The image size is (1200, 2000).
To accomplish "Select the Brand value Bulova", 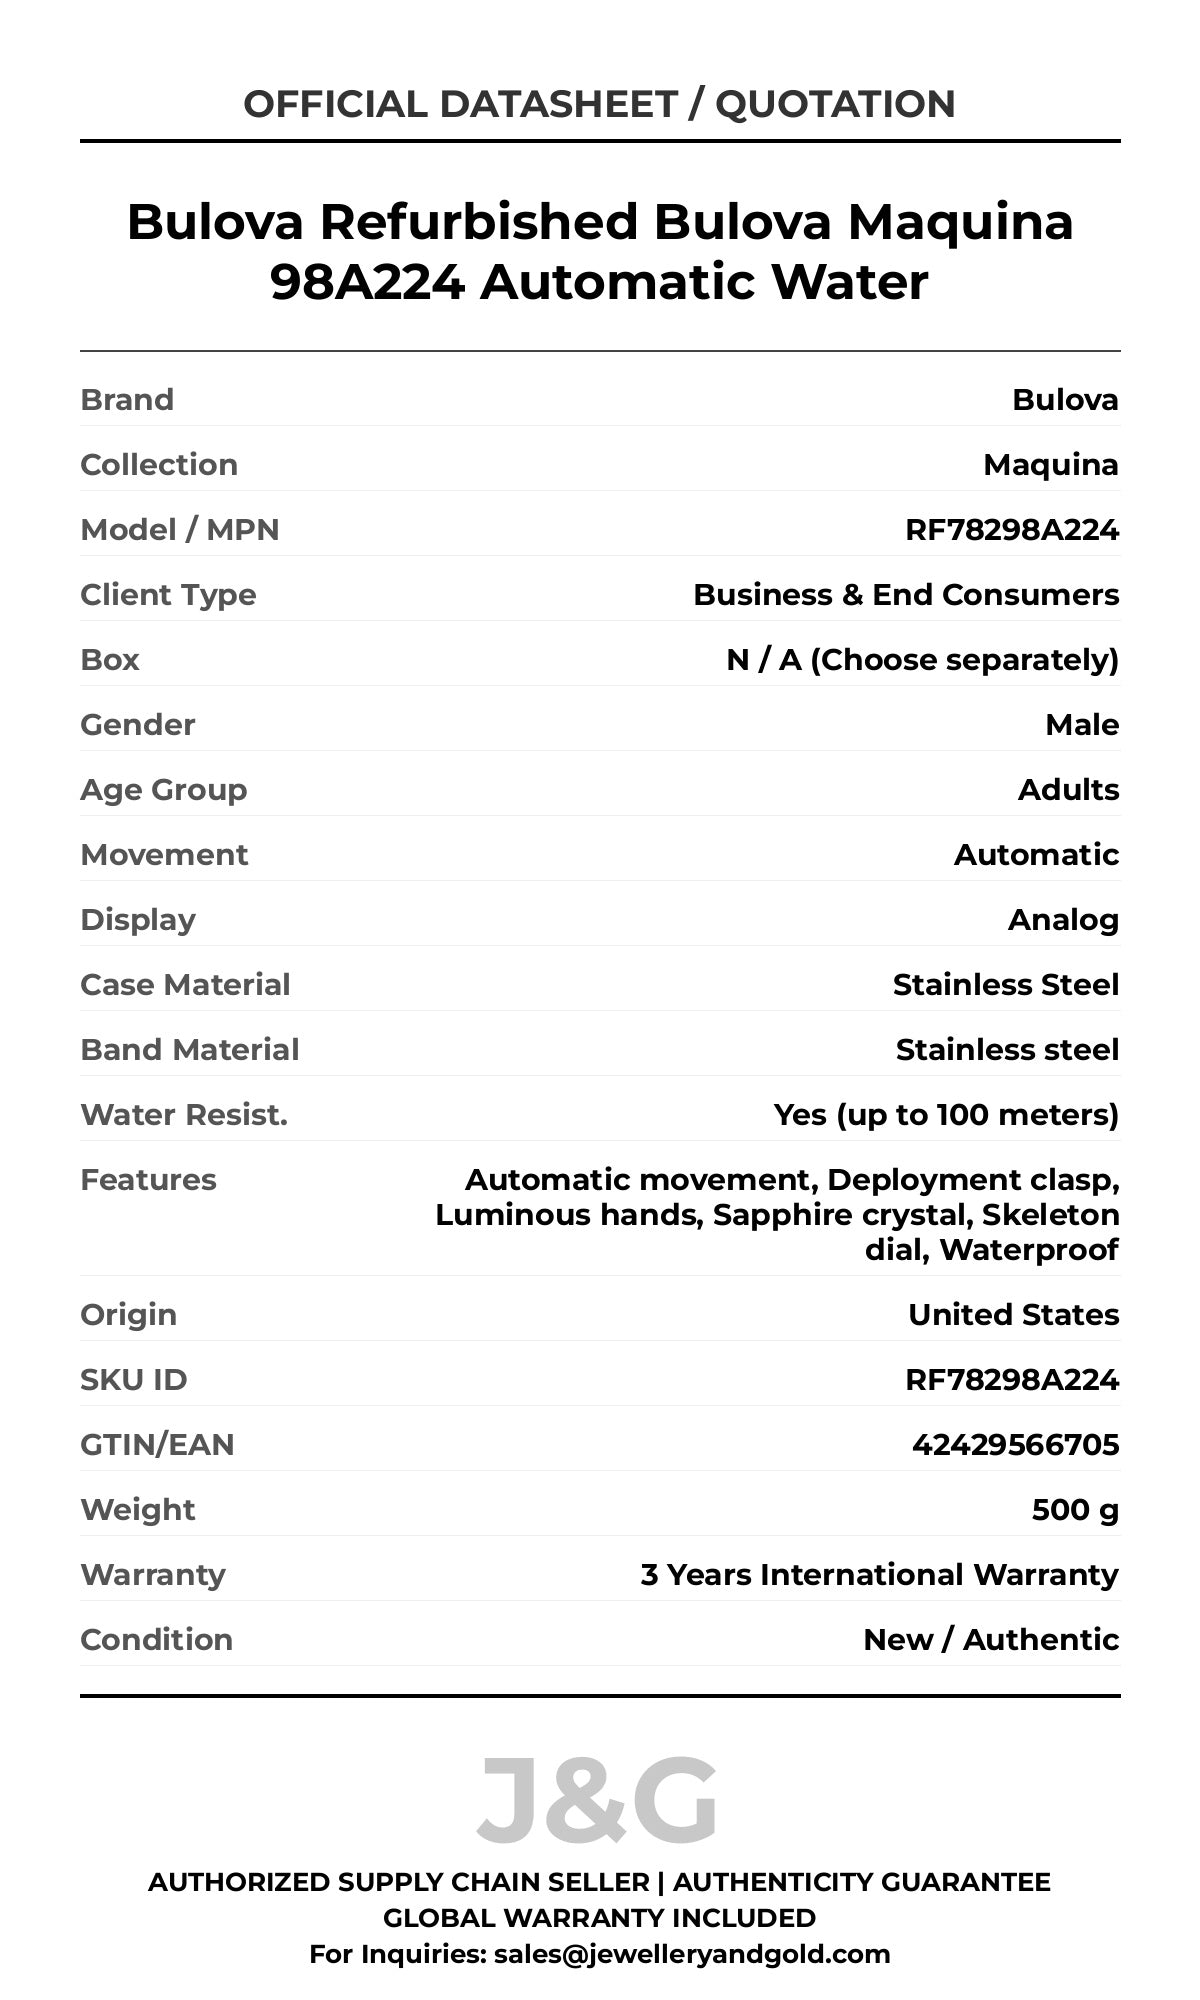I will pyautogui.click(x=1065, y=399).
